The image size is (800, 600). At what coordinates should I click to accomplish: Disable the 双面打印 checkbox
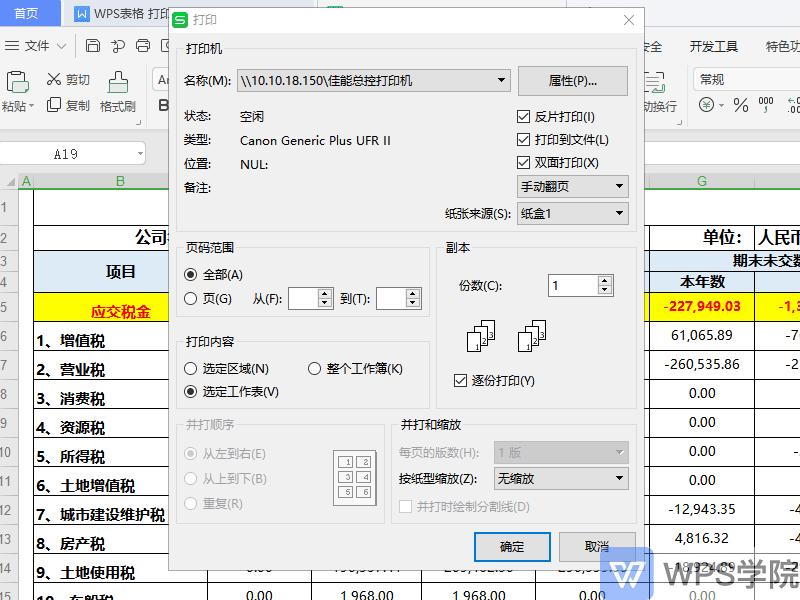point(524,162)
